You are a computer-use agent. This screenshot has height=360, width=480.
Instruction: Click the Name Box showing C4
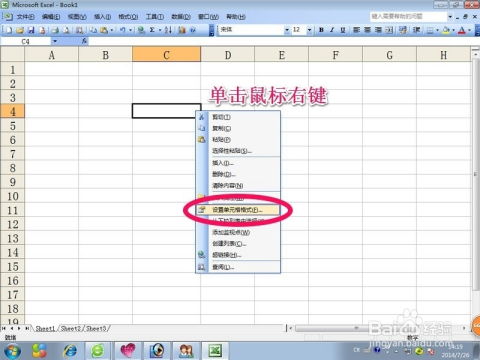(26, 41)
